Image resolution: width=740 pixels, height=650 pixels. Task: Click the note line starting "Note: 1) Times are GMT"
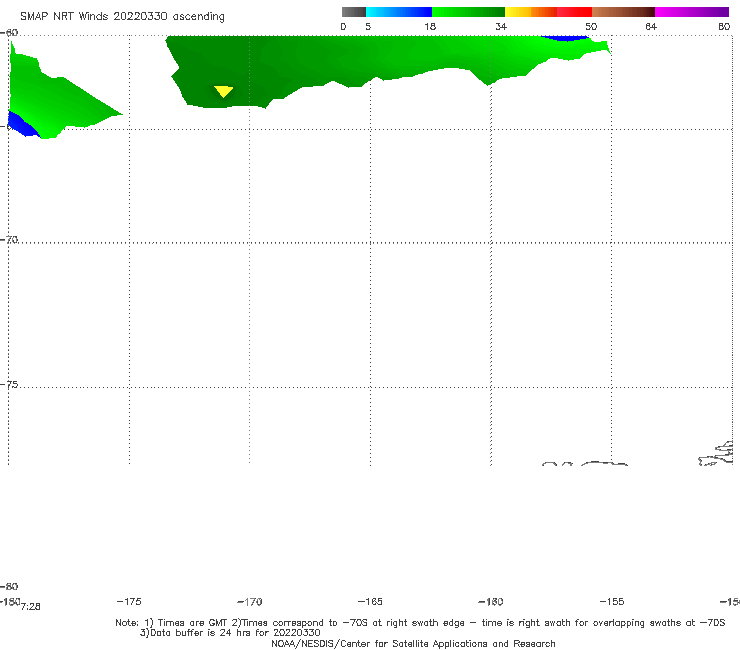coord(420,623)
